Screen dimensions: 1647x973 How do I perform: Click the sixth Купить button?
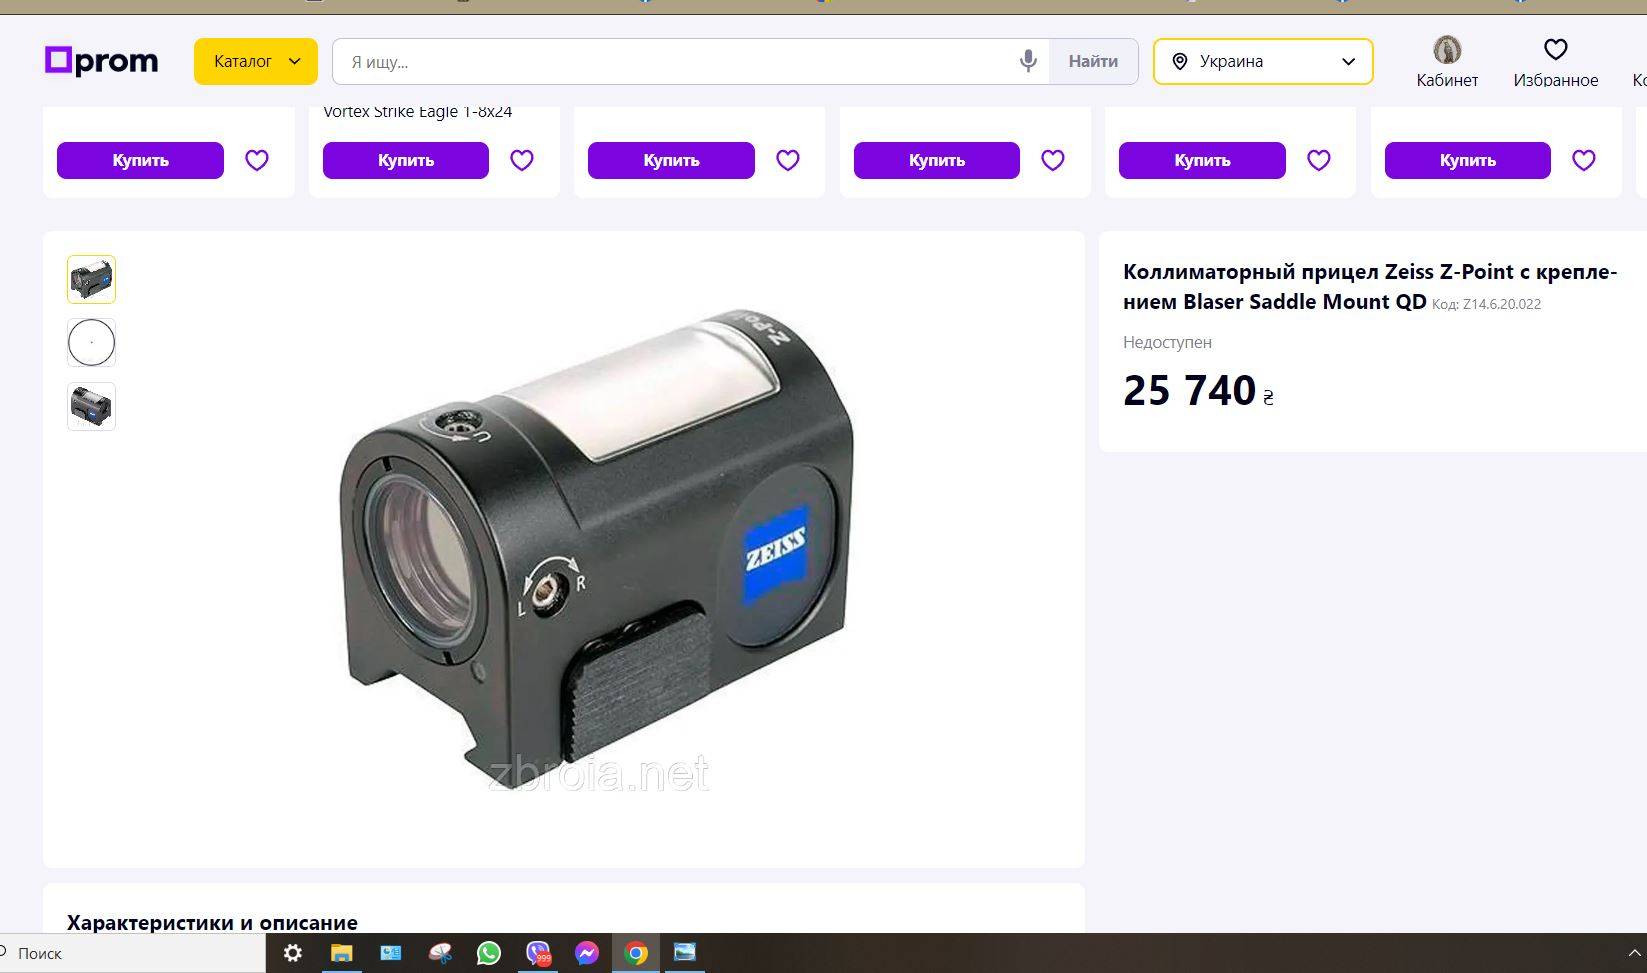click(1468, 160)
